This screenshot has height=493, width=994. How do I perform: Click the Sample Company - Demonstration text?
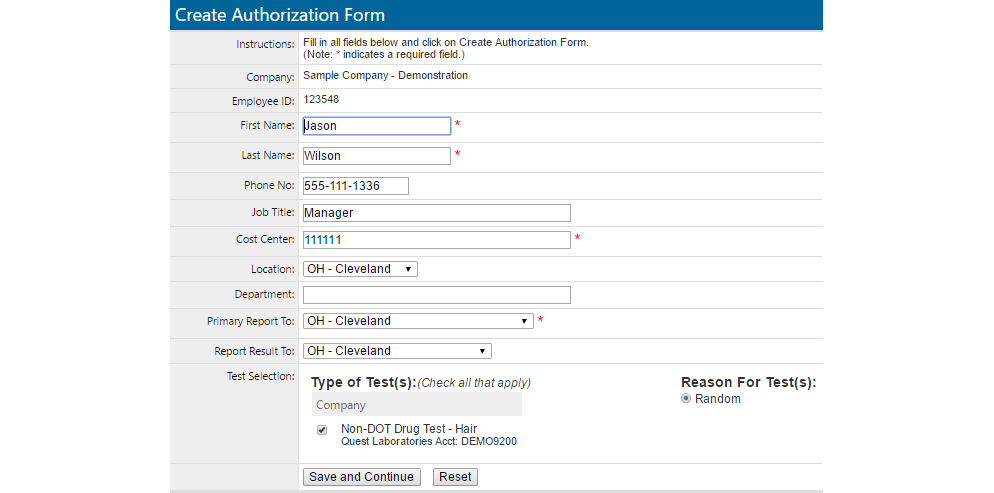(385, 75)
